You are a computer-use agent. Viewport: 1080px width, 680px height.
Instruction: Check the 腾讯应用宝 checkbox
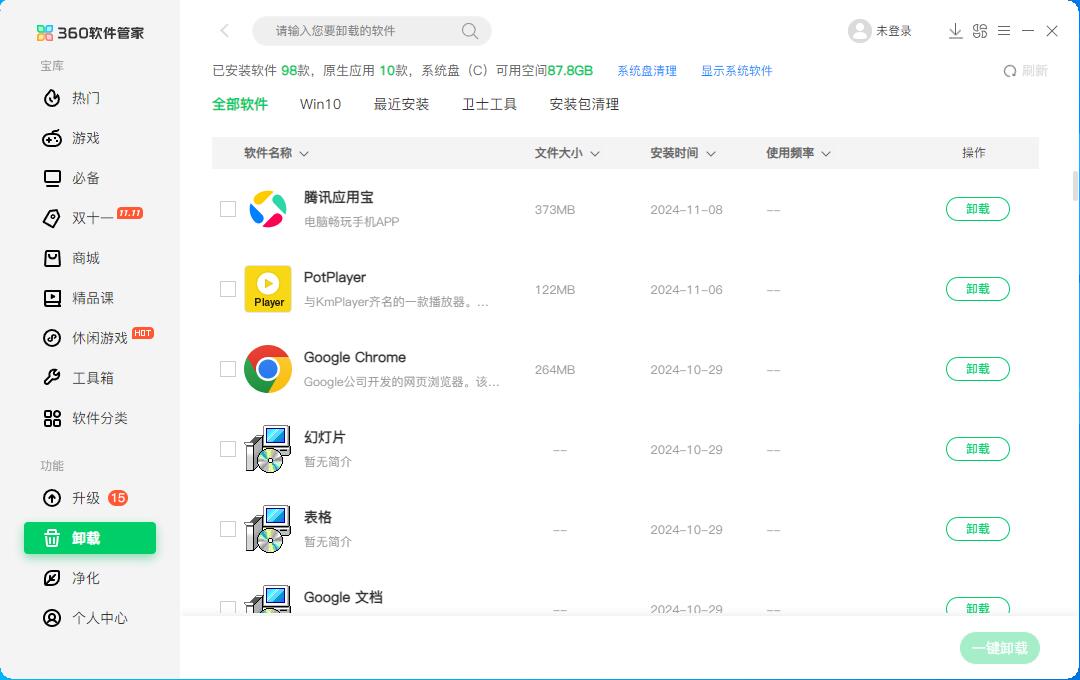[228, 209]
